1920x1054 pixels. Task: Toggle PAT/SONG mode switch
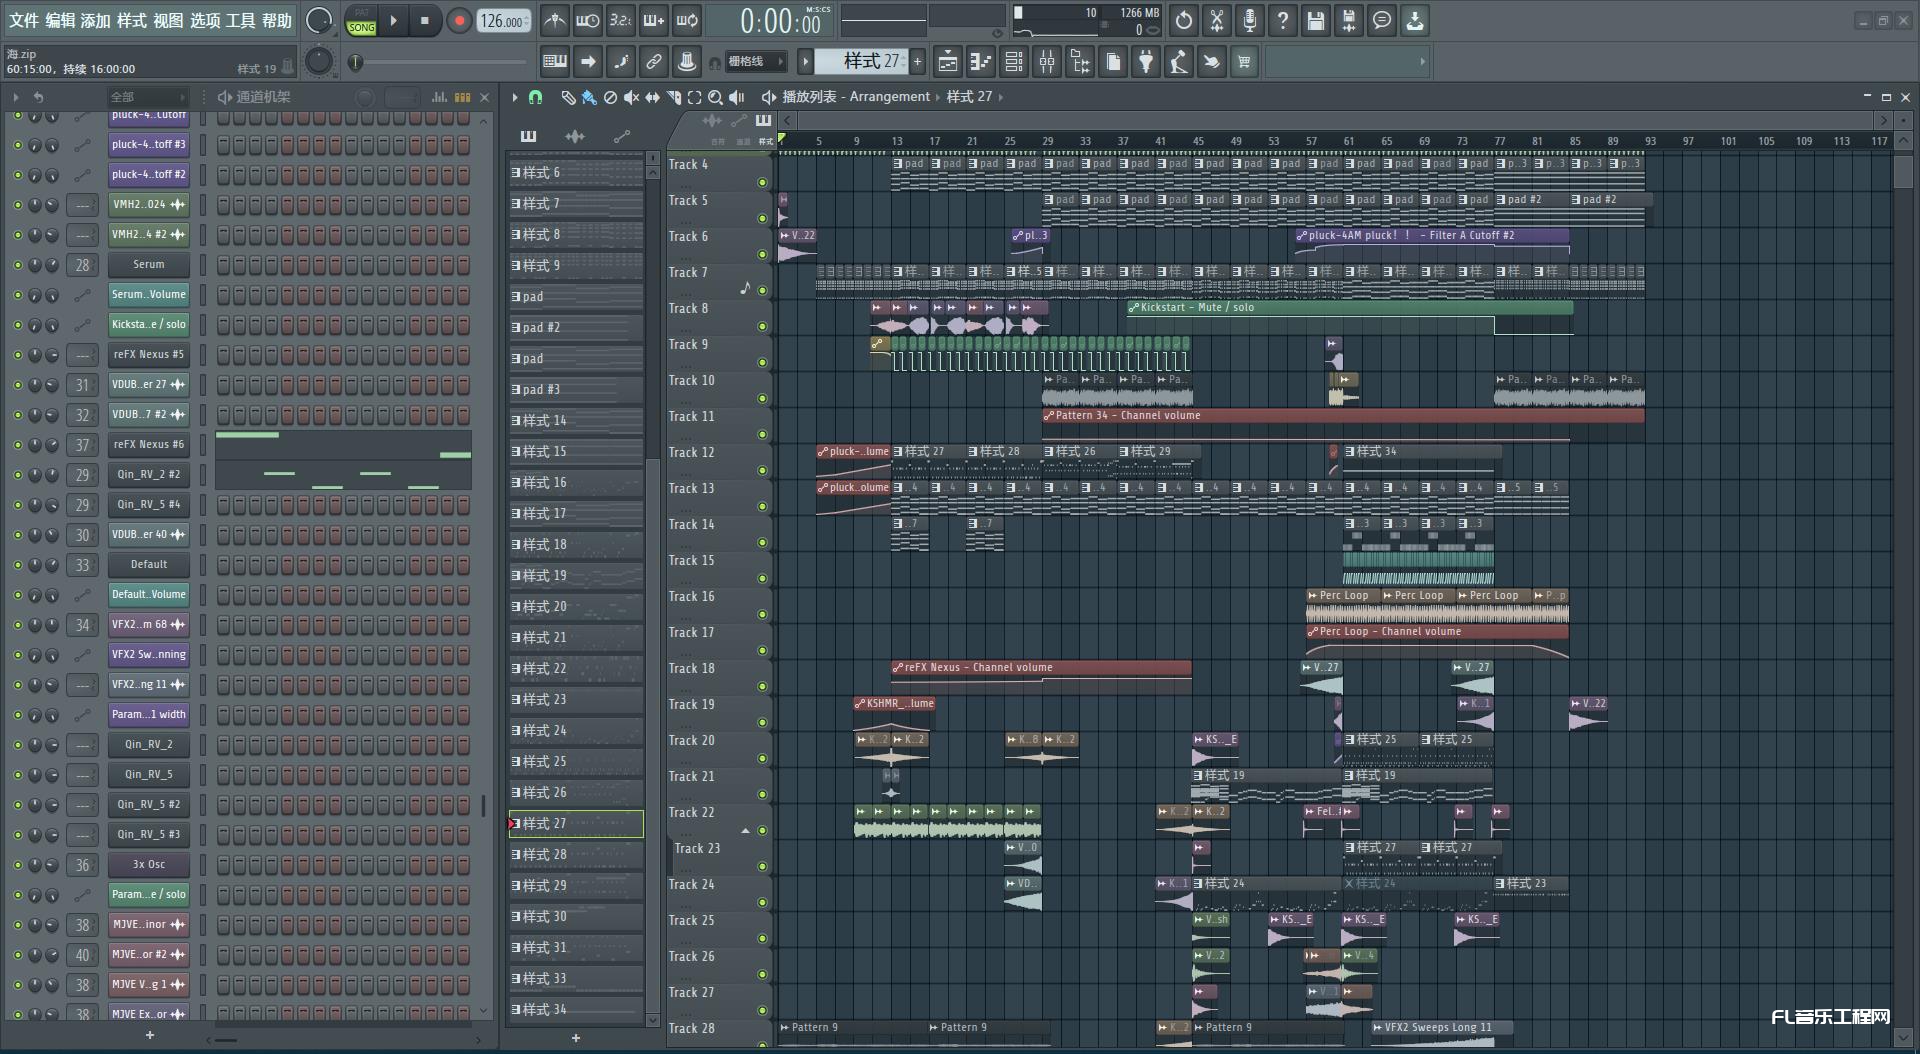pyautogui.click(x=362, y=21)
